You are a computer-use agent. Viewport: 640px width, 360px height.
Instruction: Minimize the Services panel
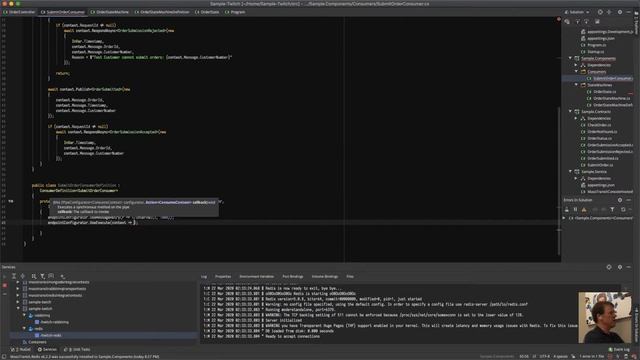[x=629, y=267]
